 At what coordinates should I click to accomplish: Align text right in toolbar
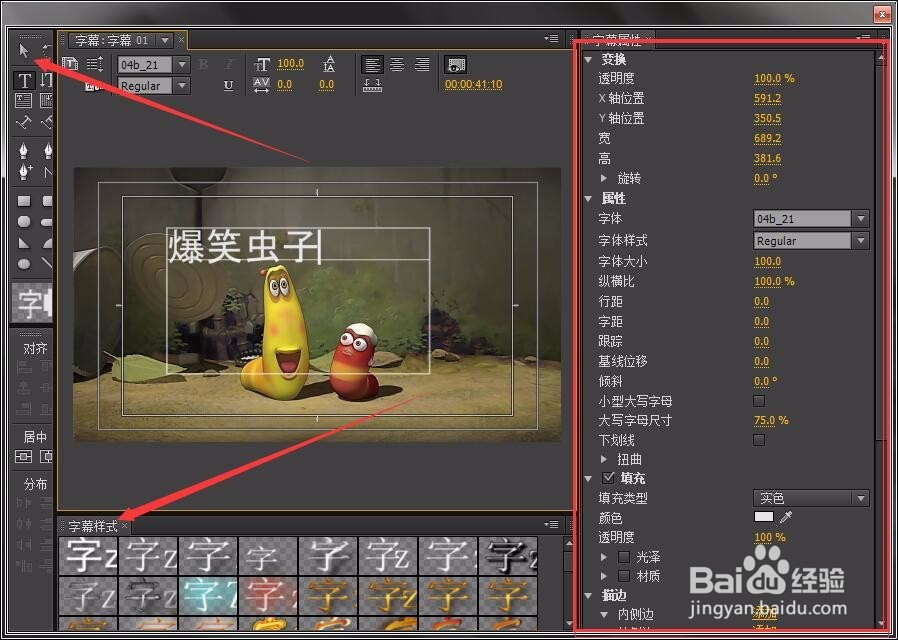(x=422, y=64)
